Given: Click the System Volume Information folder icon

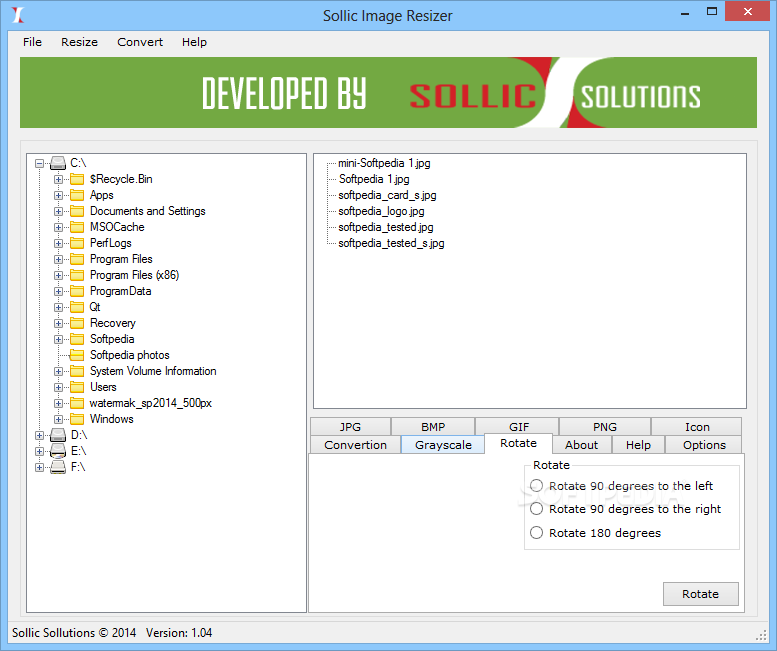Looking at the screenshot, I should pos(77,371).
